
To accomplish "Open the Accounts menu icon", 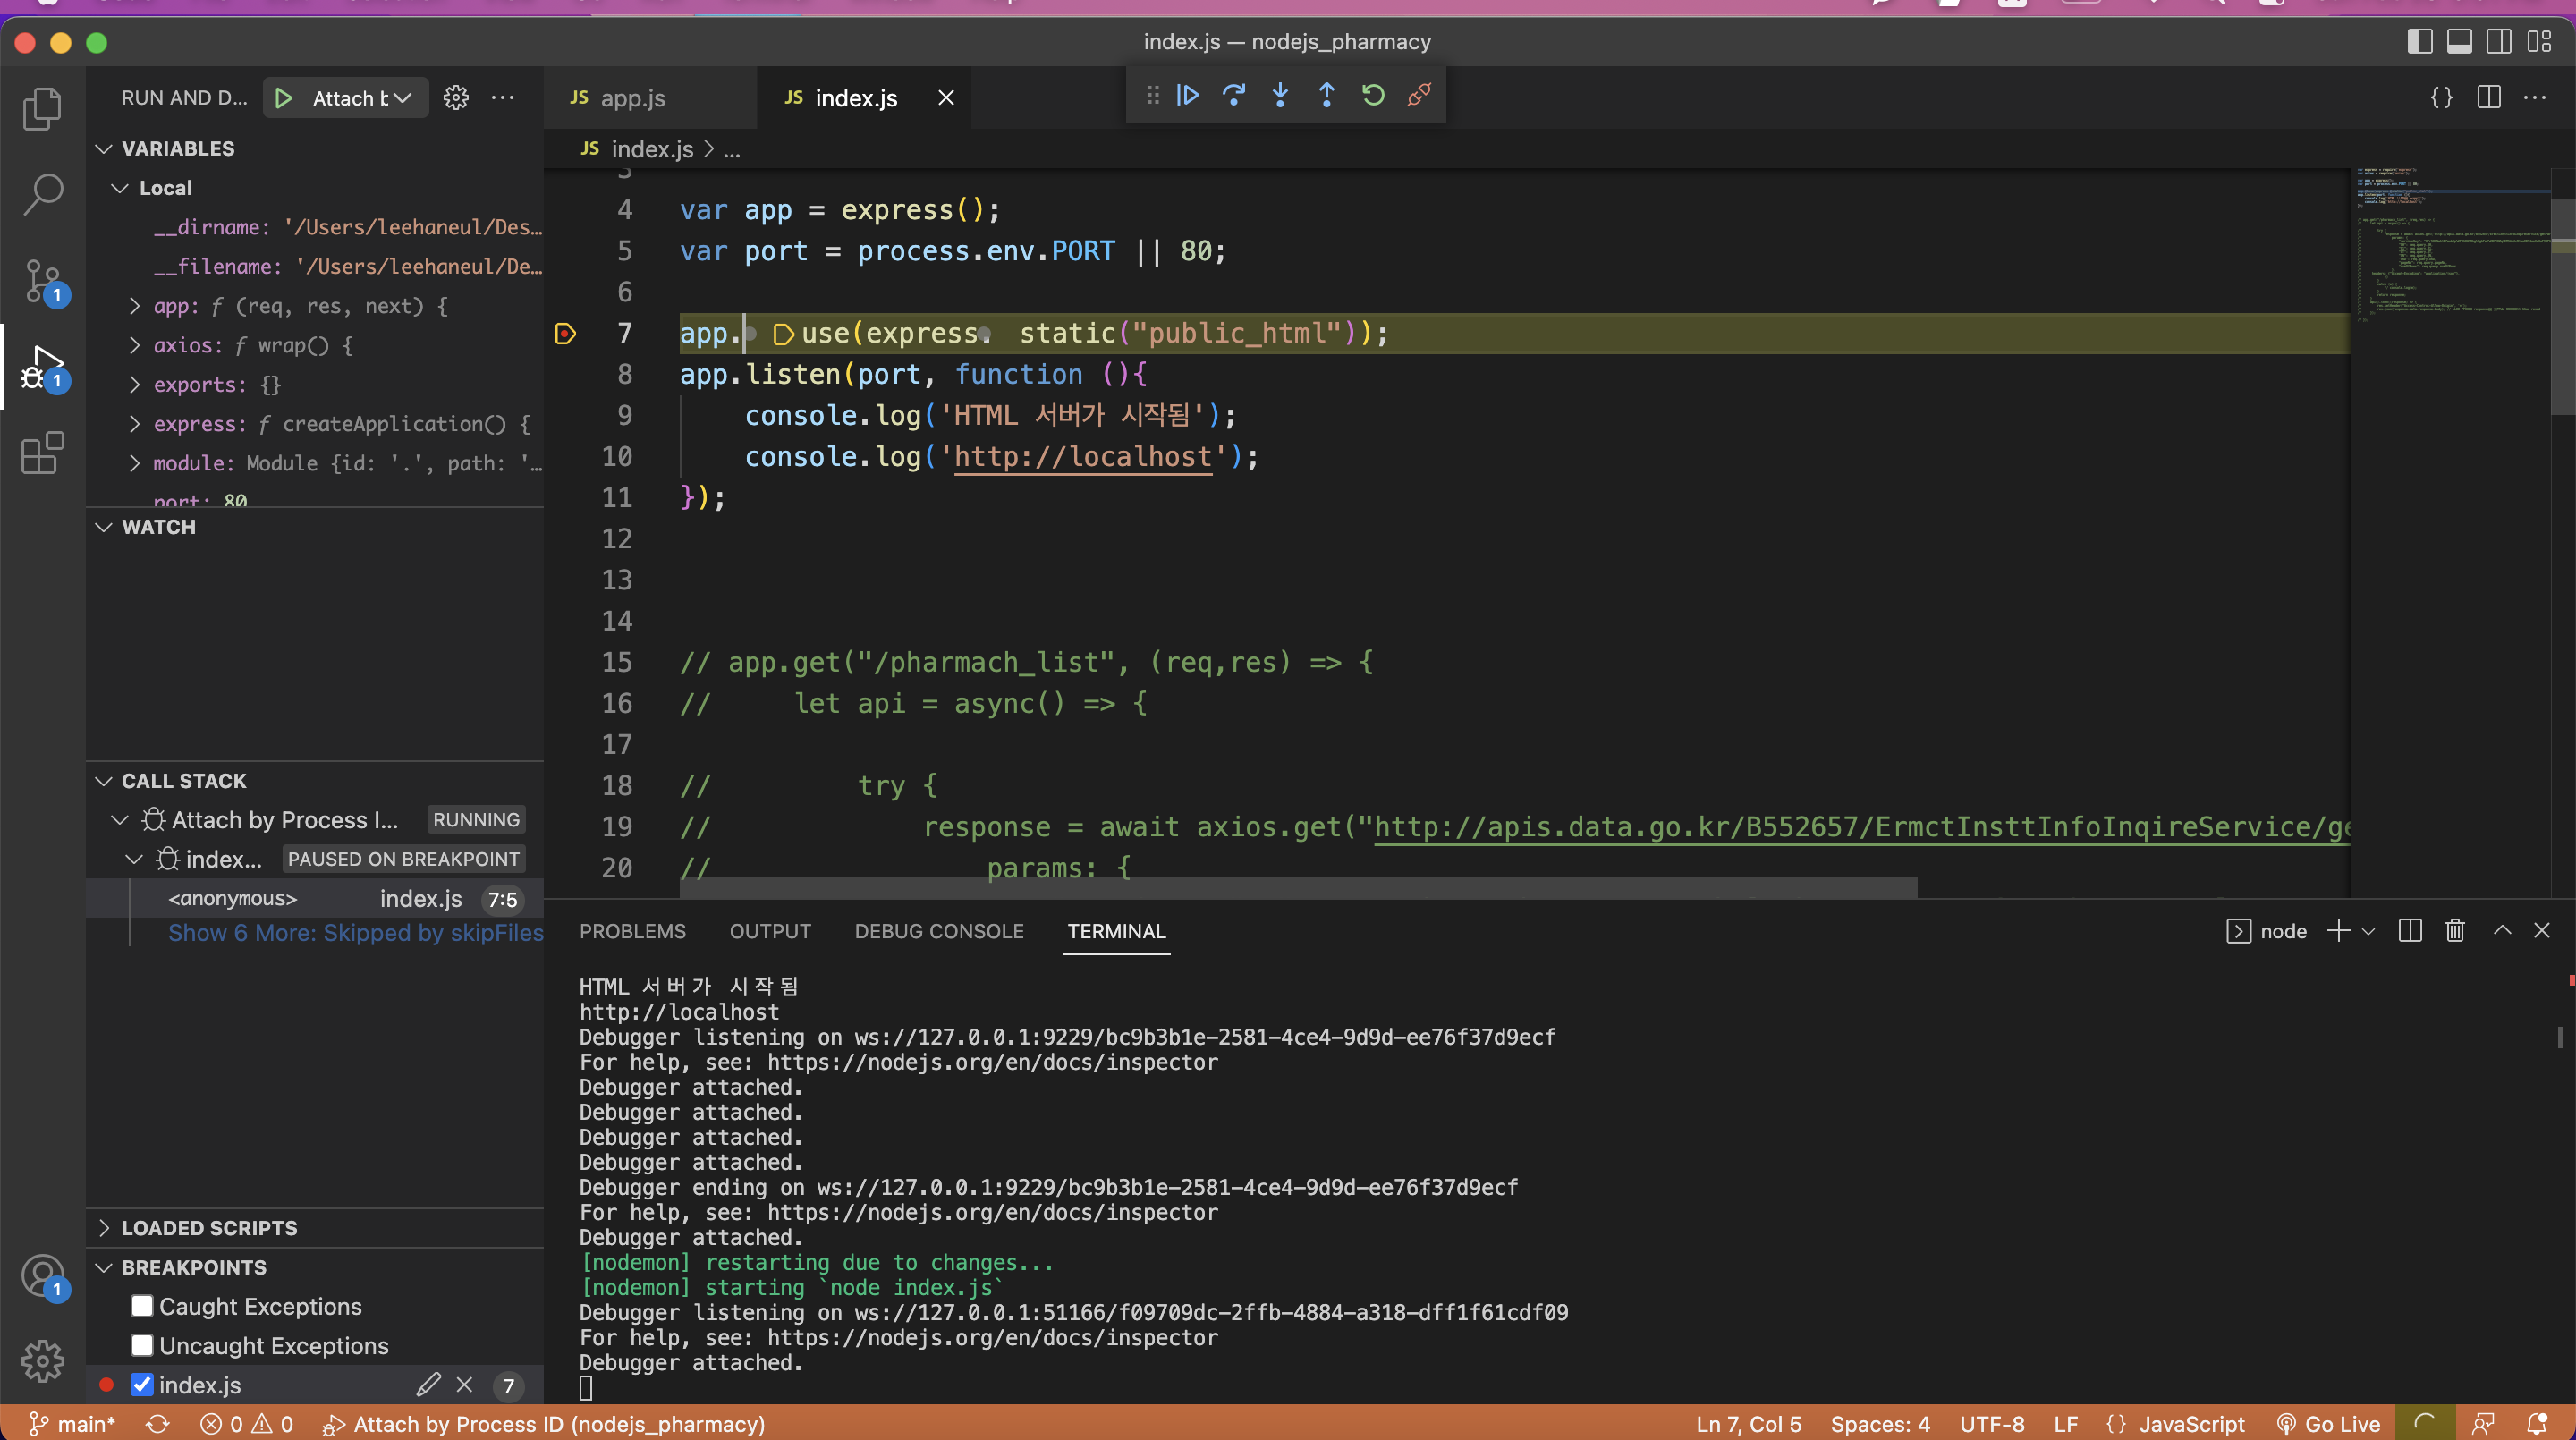I will (x=42, y=1276).
